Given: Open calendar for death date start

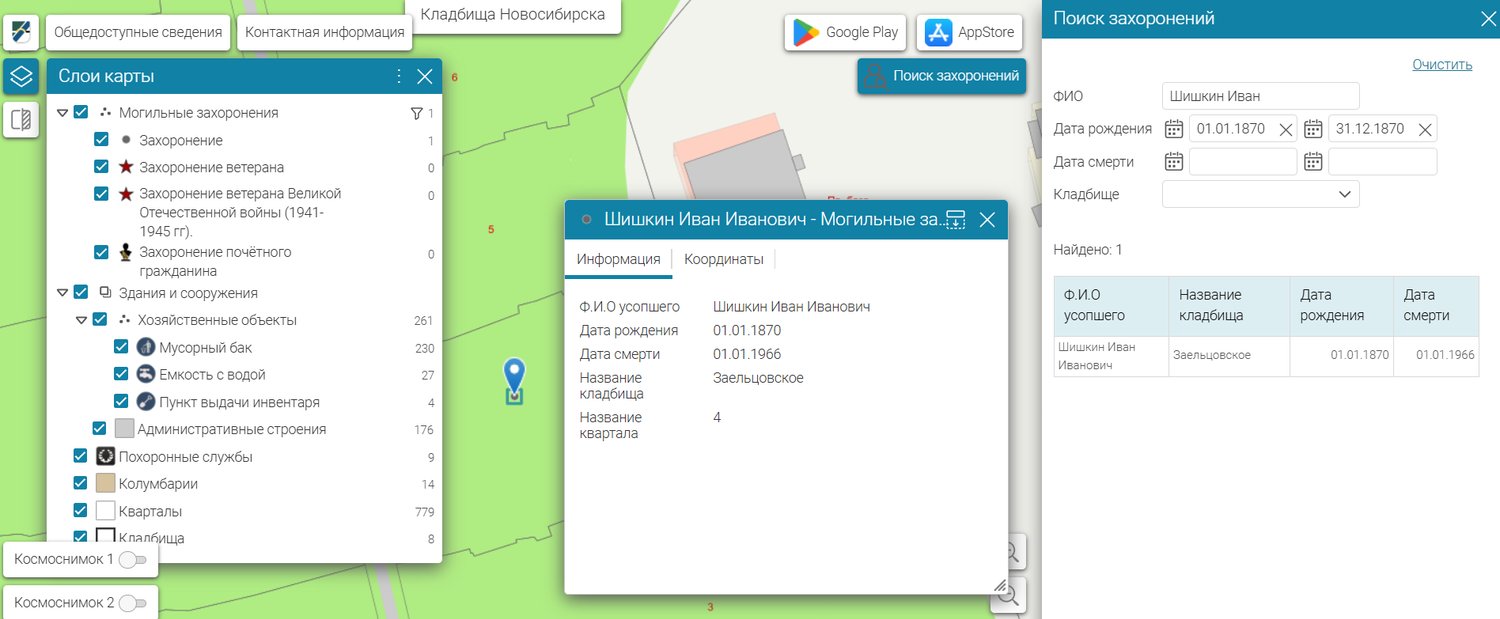Looking at the screenshot, I should (x=1174, y=162).
